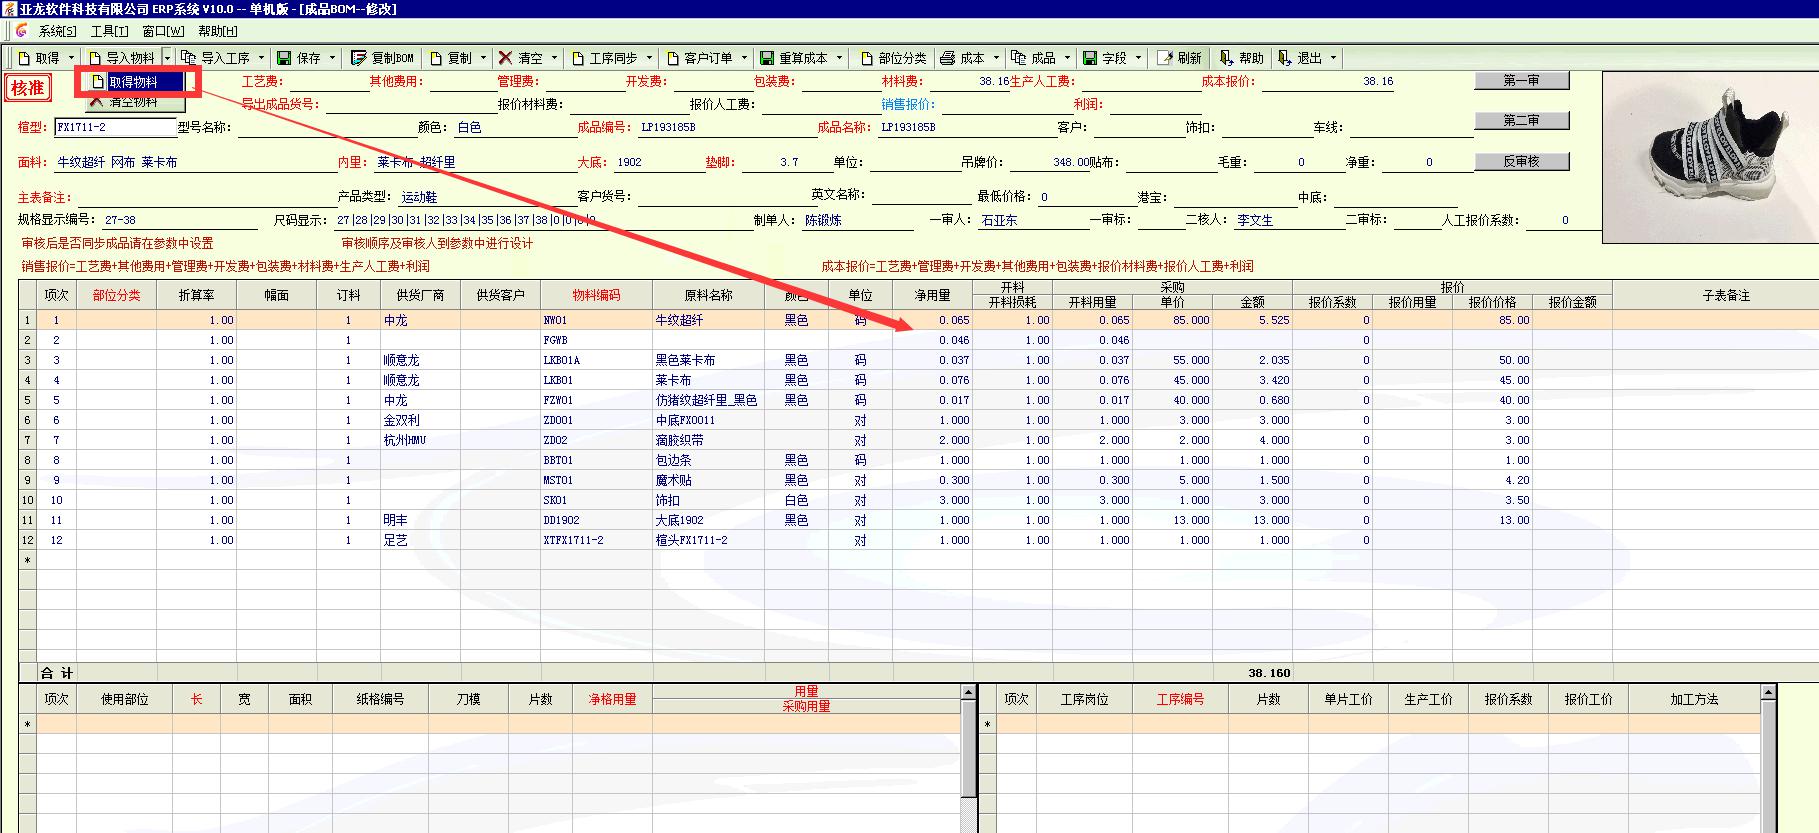Click the 复制BOM toolbar button
1819x833 pixels.
tap(382, 58)
